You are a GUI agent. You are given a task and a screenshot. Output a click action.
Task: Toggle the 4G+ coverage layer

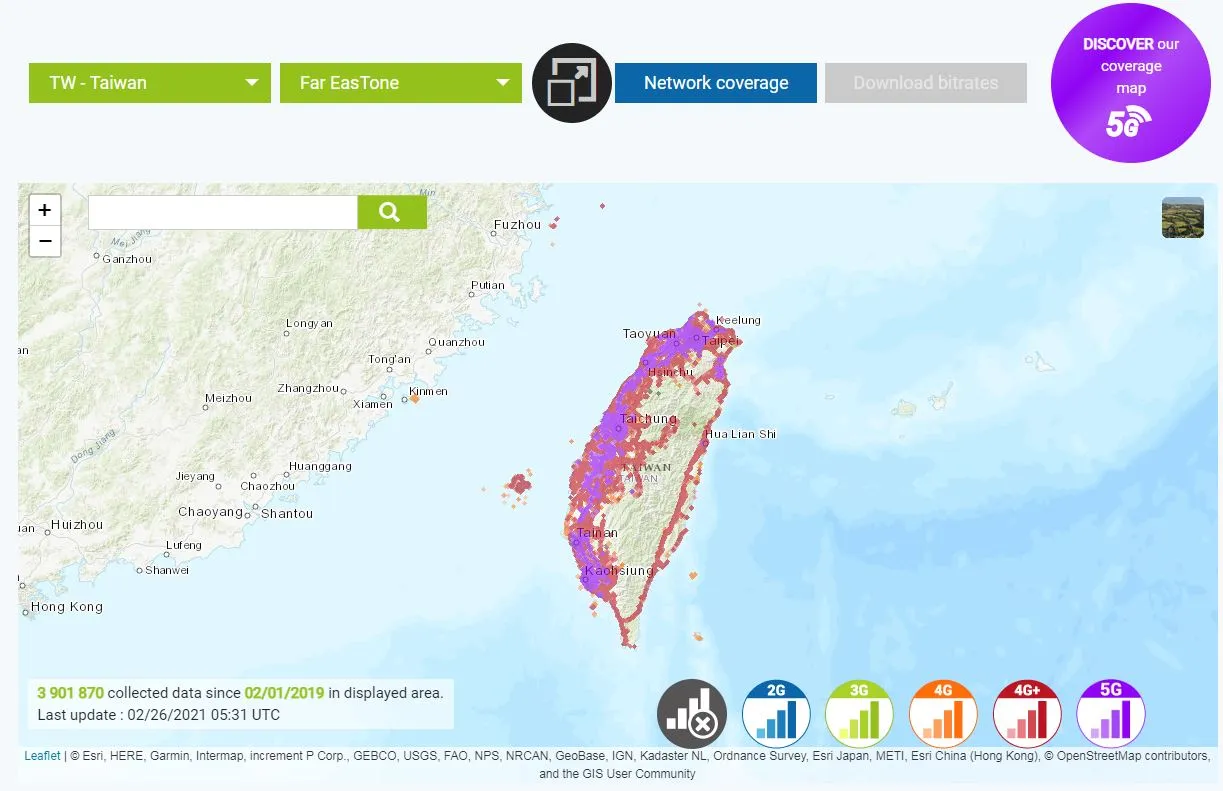click(1027, 714)
